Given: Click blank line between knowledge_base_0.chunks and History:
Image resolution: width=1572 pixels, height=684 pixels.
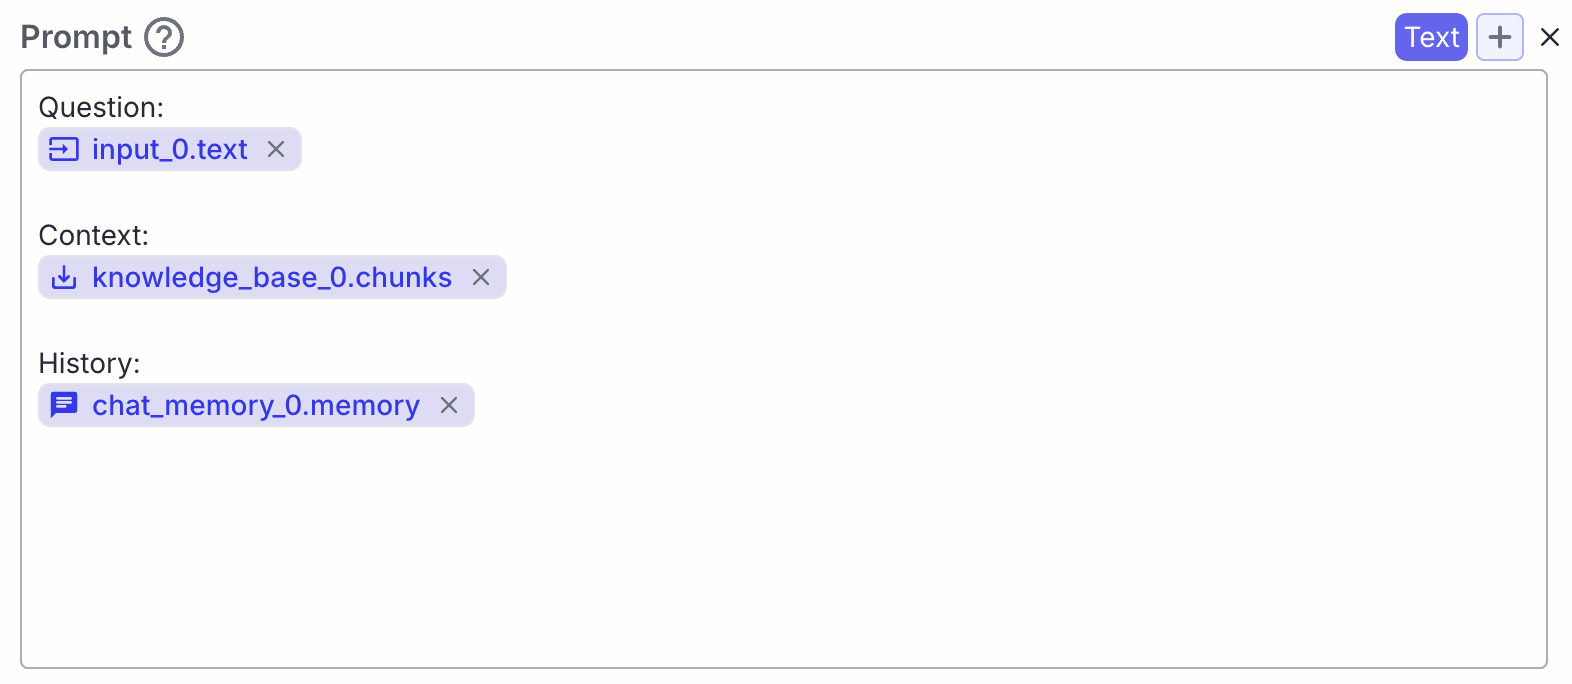Looking at the screenshot, I should point(784,321).
